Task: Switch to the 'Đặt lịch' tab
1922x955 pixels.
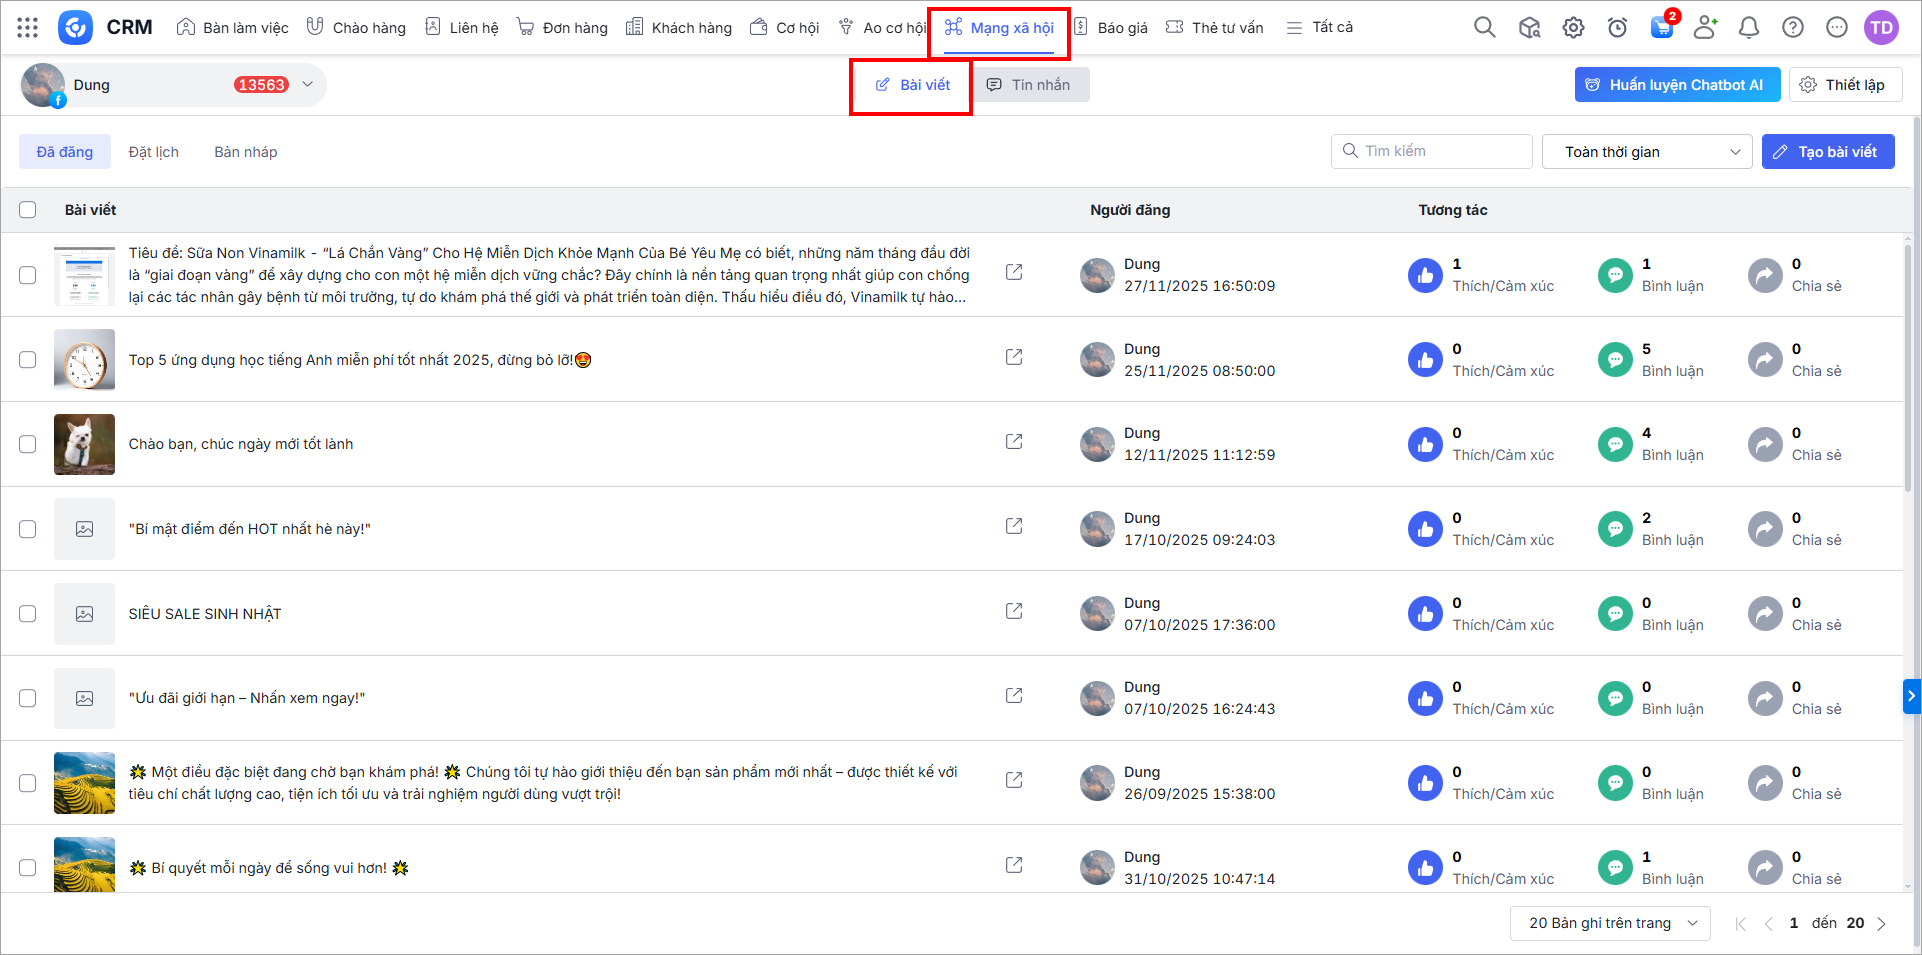Action: click(x=153, y=152)
